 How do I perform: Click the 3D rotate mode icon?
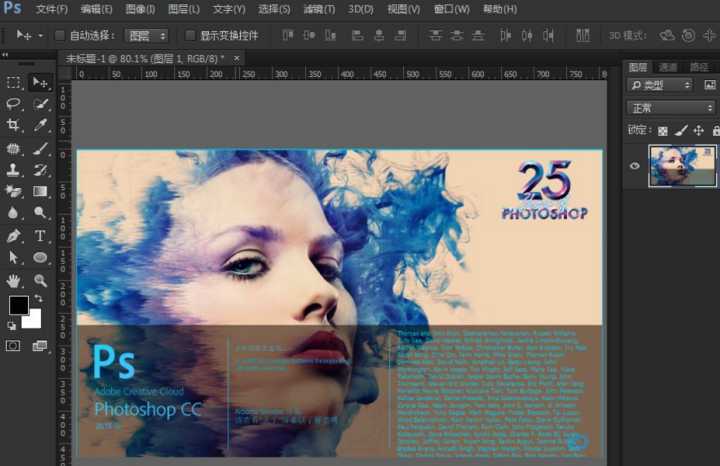pos(667,35)
